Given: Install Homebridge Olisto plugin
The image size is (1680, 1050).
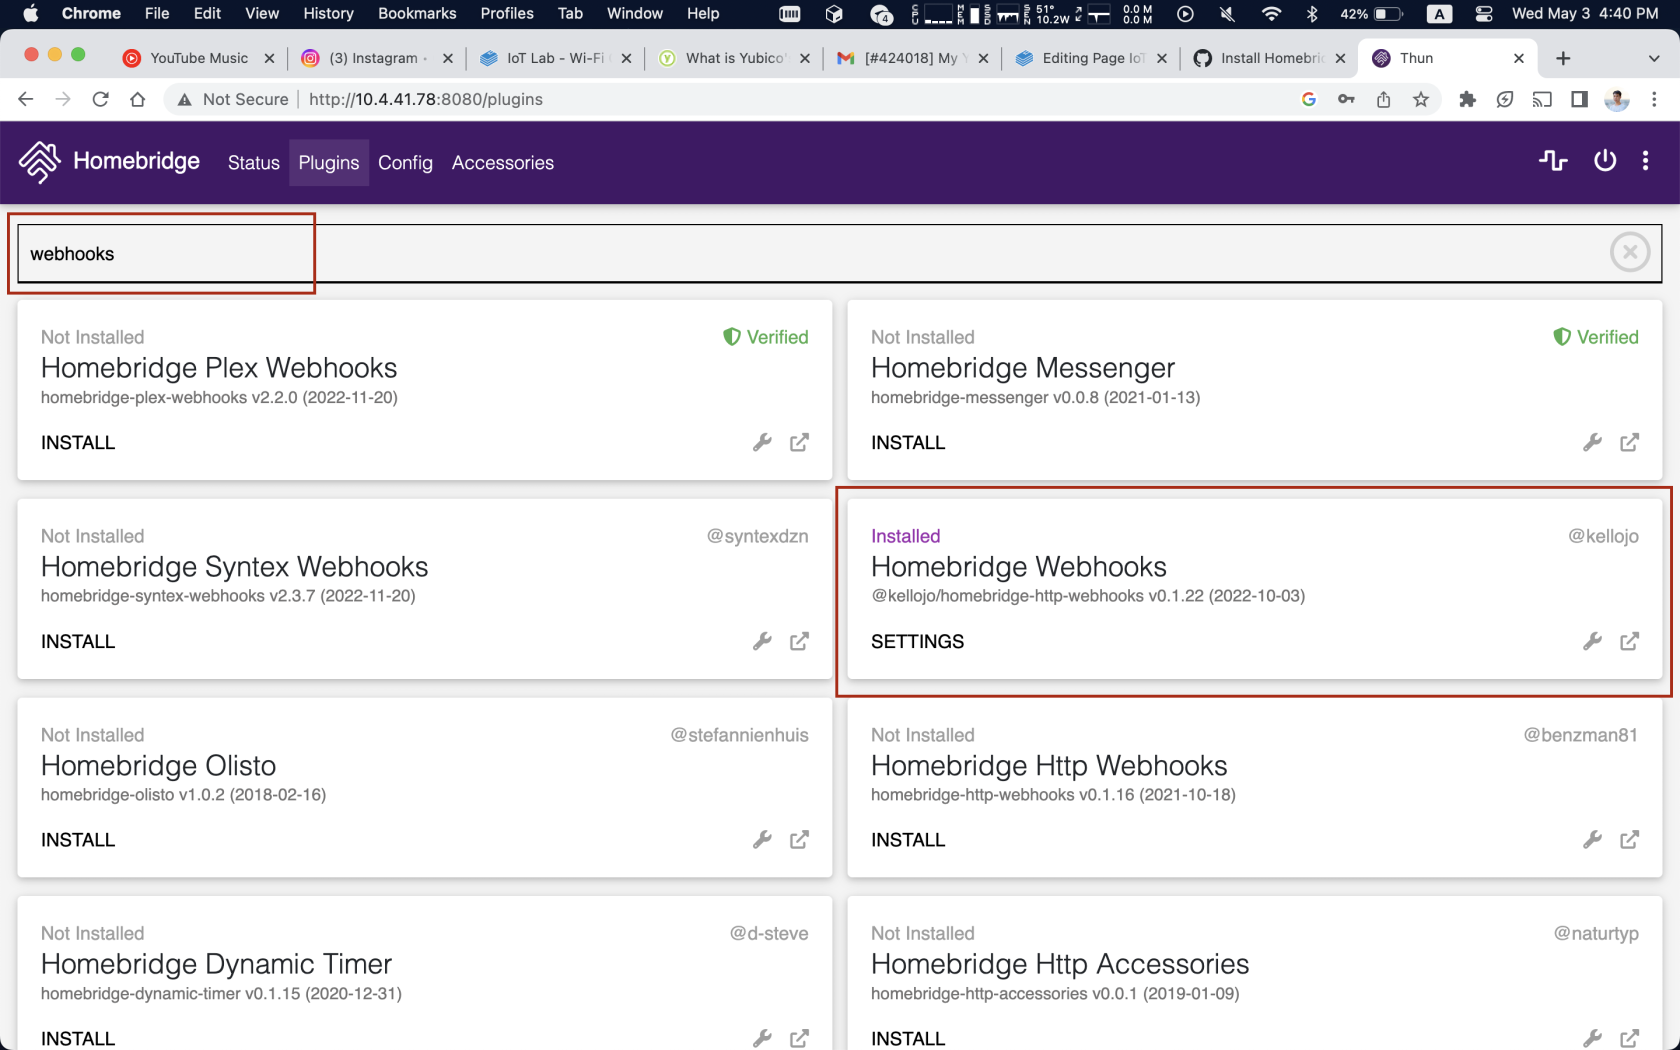Looking at the screenshot, I should click(x=78, y=840).
